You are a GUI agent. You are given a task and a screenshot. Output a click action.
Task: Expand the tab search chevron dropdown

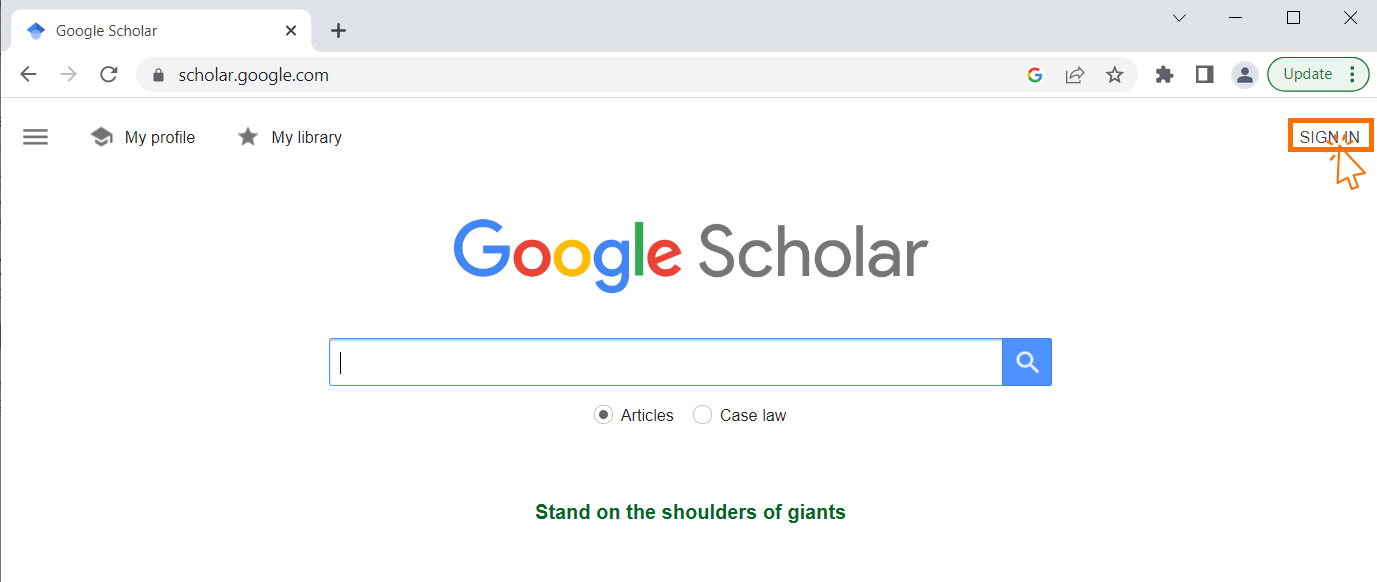tap(1179, 18)
